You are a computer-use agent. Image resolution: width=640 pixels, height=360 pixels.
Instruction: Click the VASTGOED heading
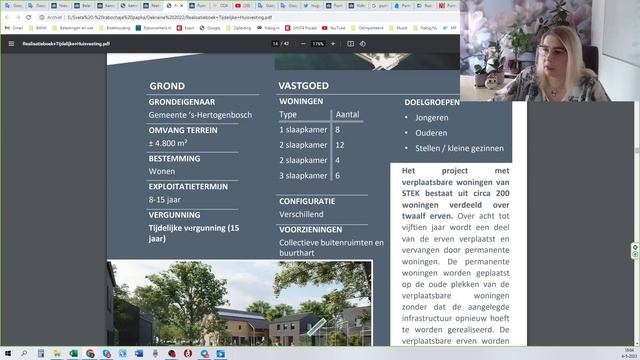303,86
